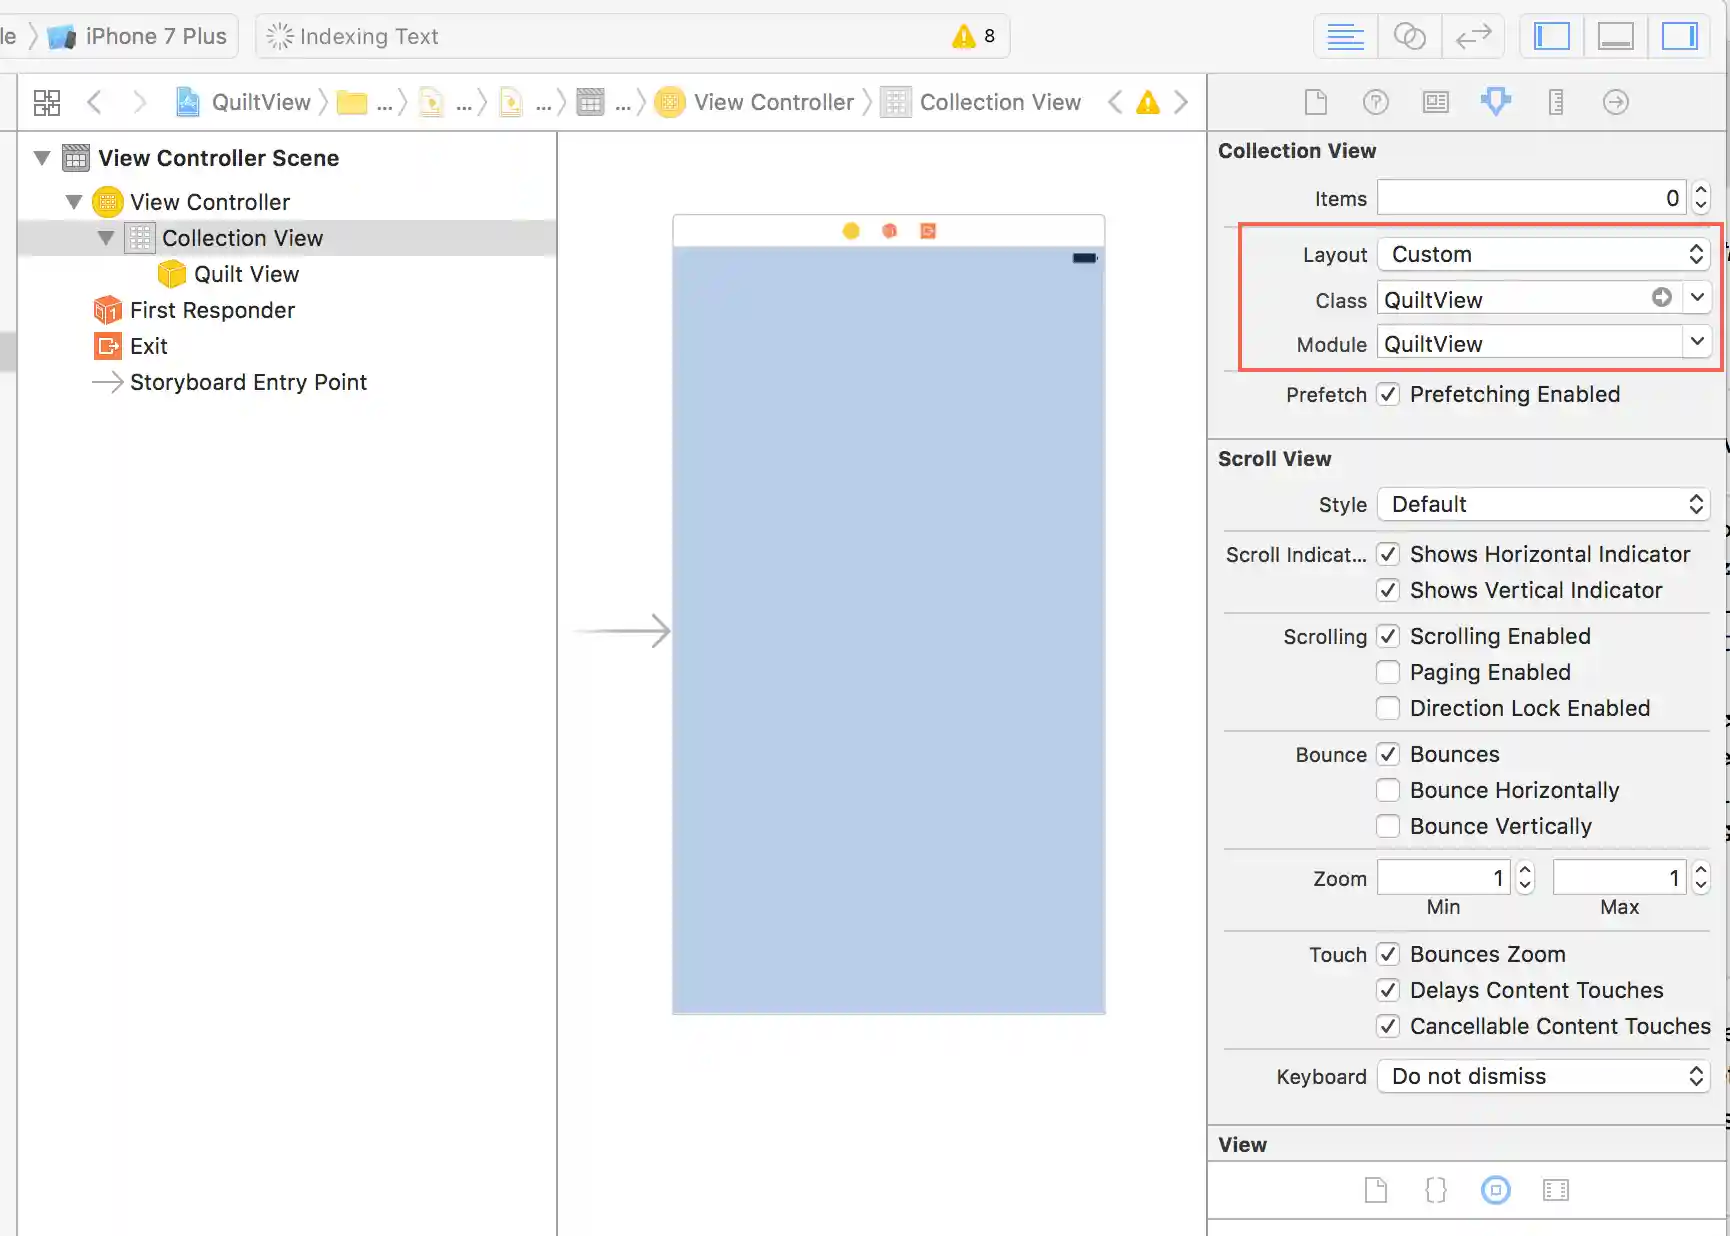Open the Keyboard dismiss mode dropdown
This screenshot has width=1730, height=1236.
1544,1076
